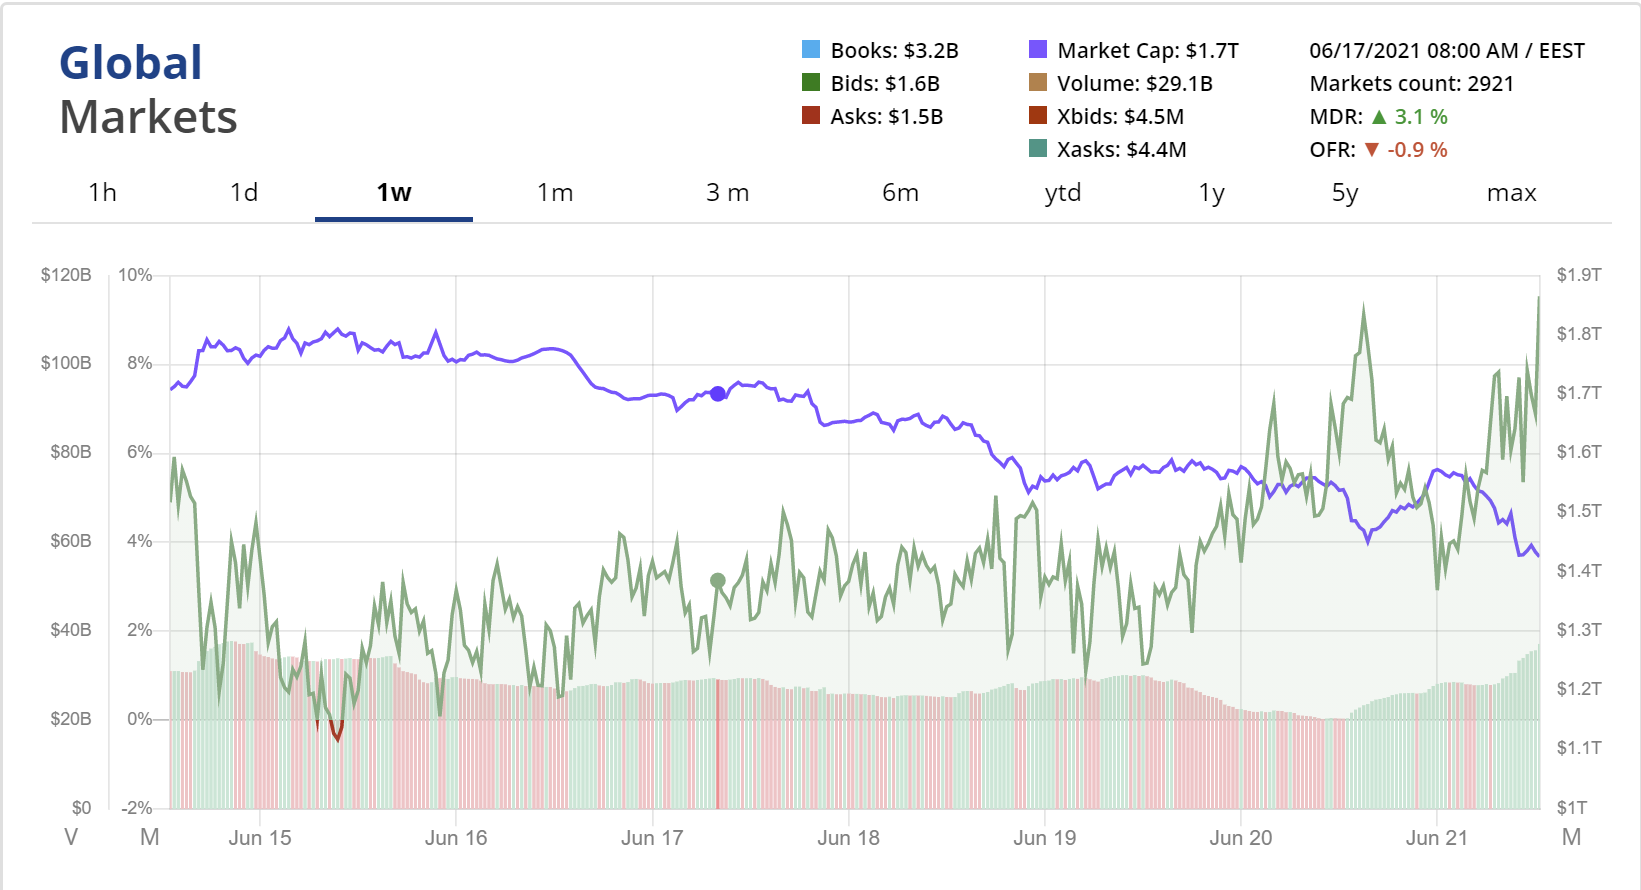Screen dimensions: 1641x890
Task: Click the green volume line data point
Action: pyautogui.click(x=717, y=581)
